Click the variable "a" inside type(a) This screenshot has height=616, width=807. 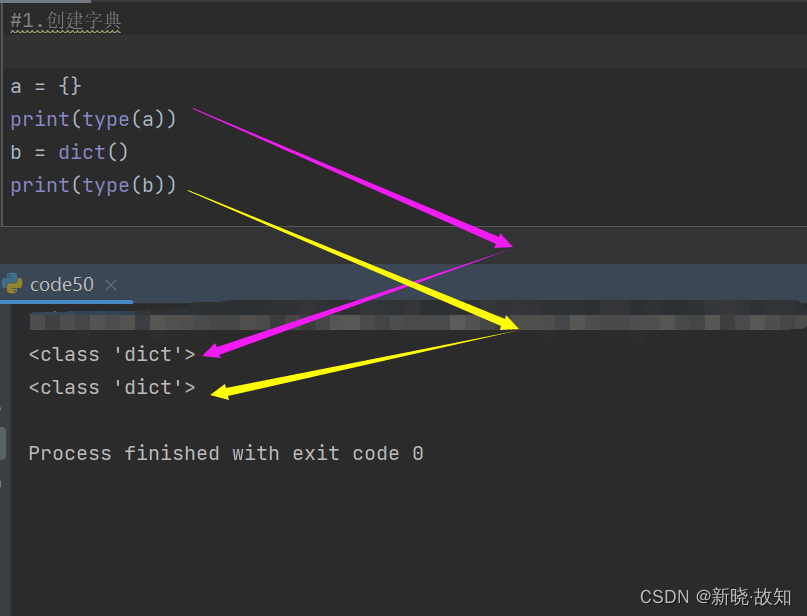148,120
